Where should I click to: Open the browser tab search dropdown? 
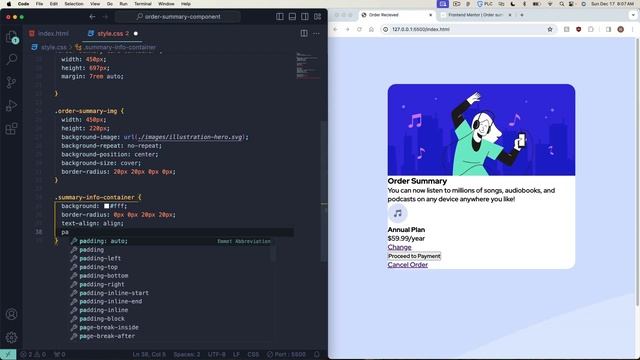tap(633, 15)
